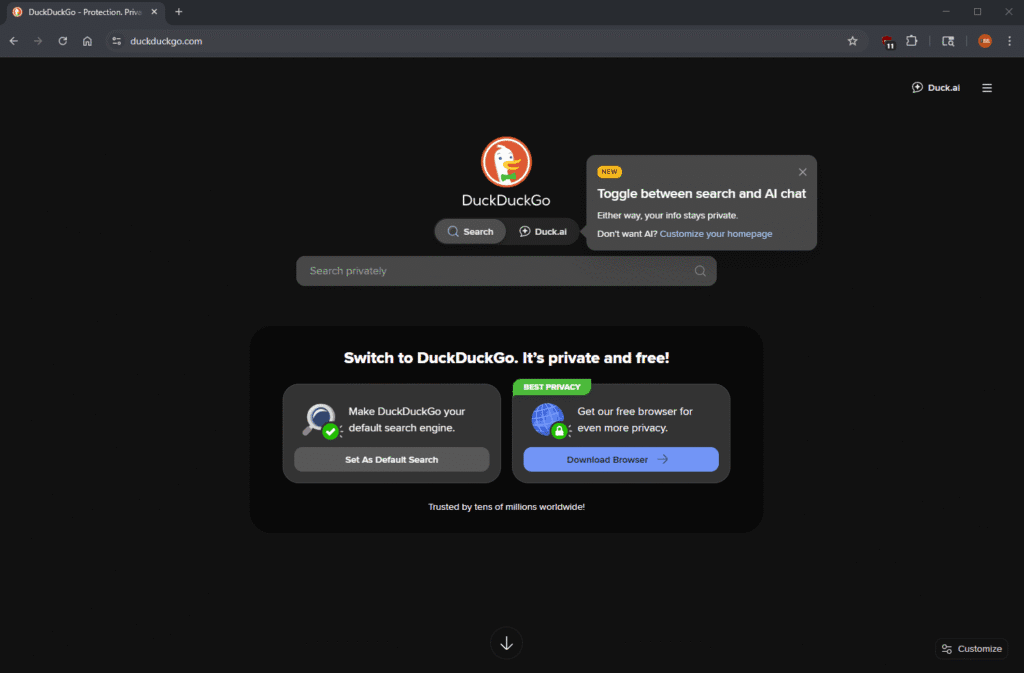Click the Download Browser button
1024x673 pixels.
[x=620, y=460]
